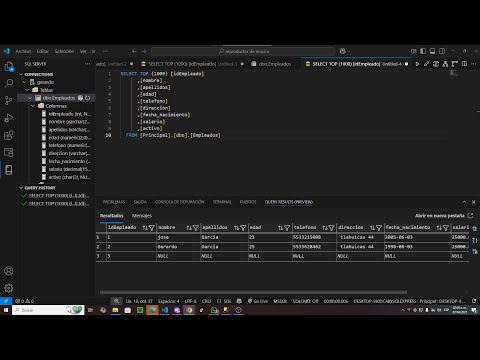Open the Ver menu
The height and width of the screenshot is (360, 480).
point(83,51)
